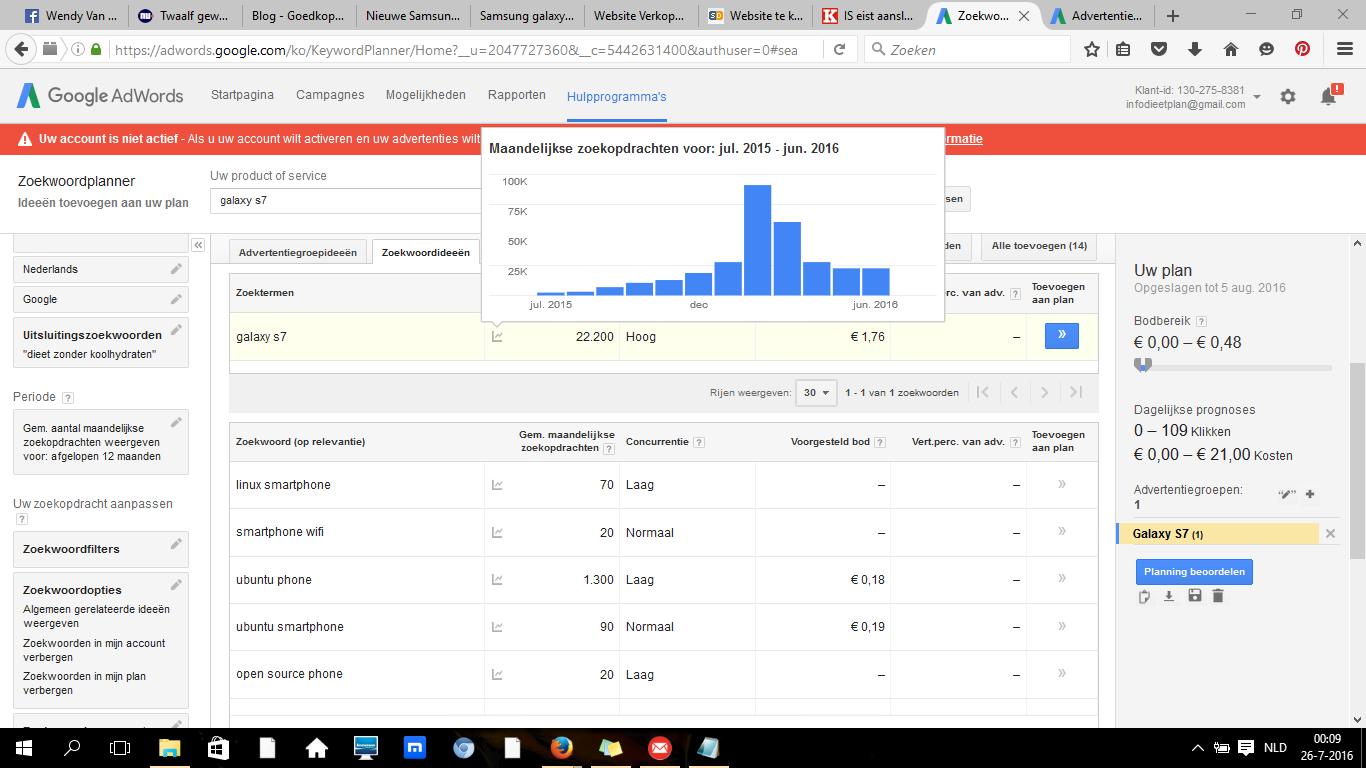
Task: Edit the Periode date range pencil
Action: click(176, 423)
